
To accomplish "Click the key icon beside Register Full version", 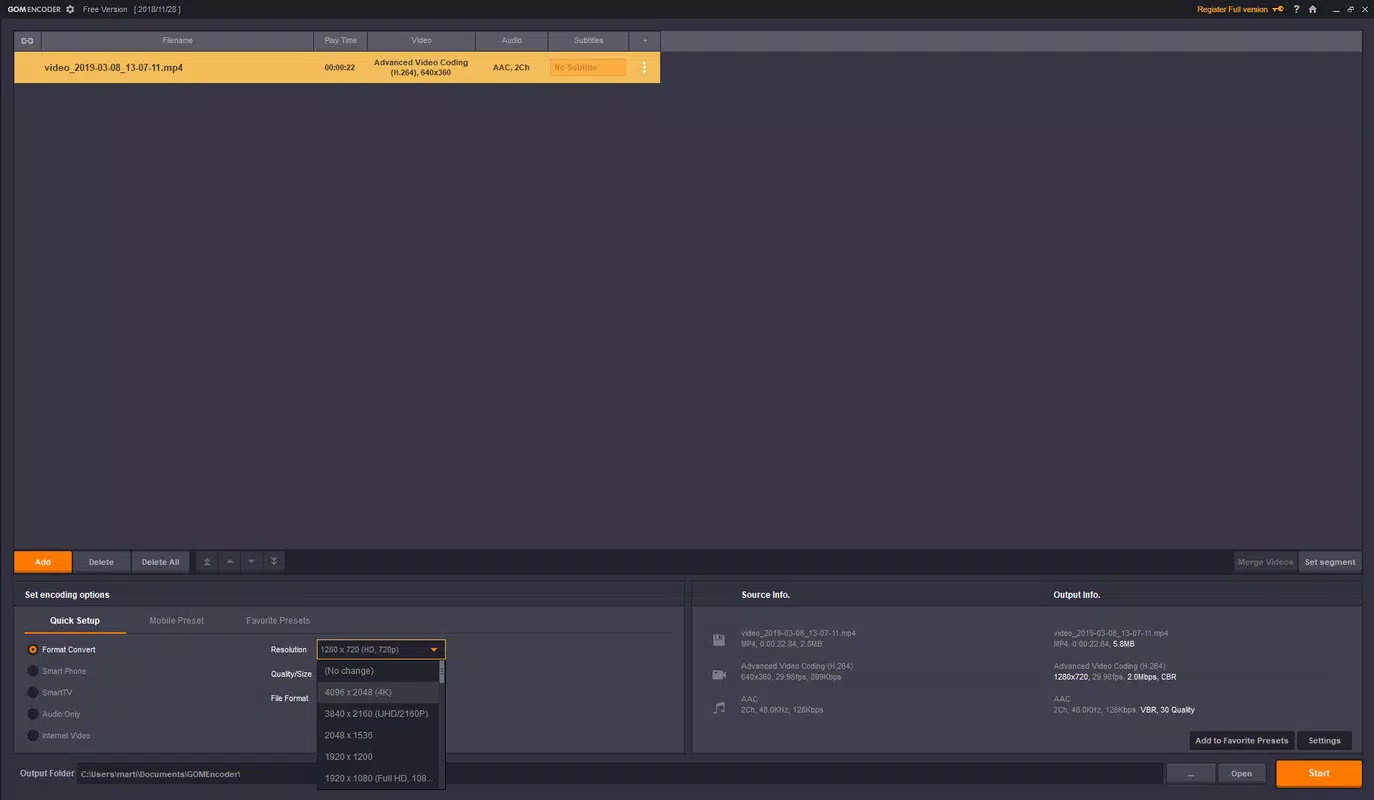I will click(x=1277, y=9).
